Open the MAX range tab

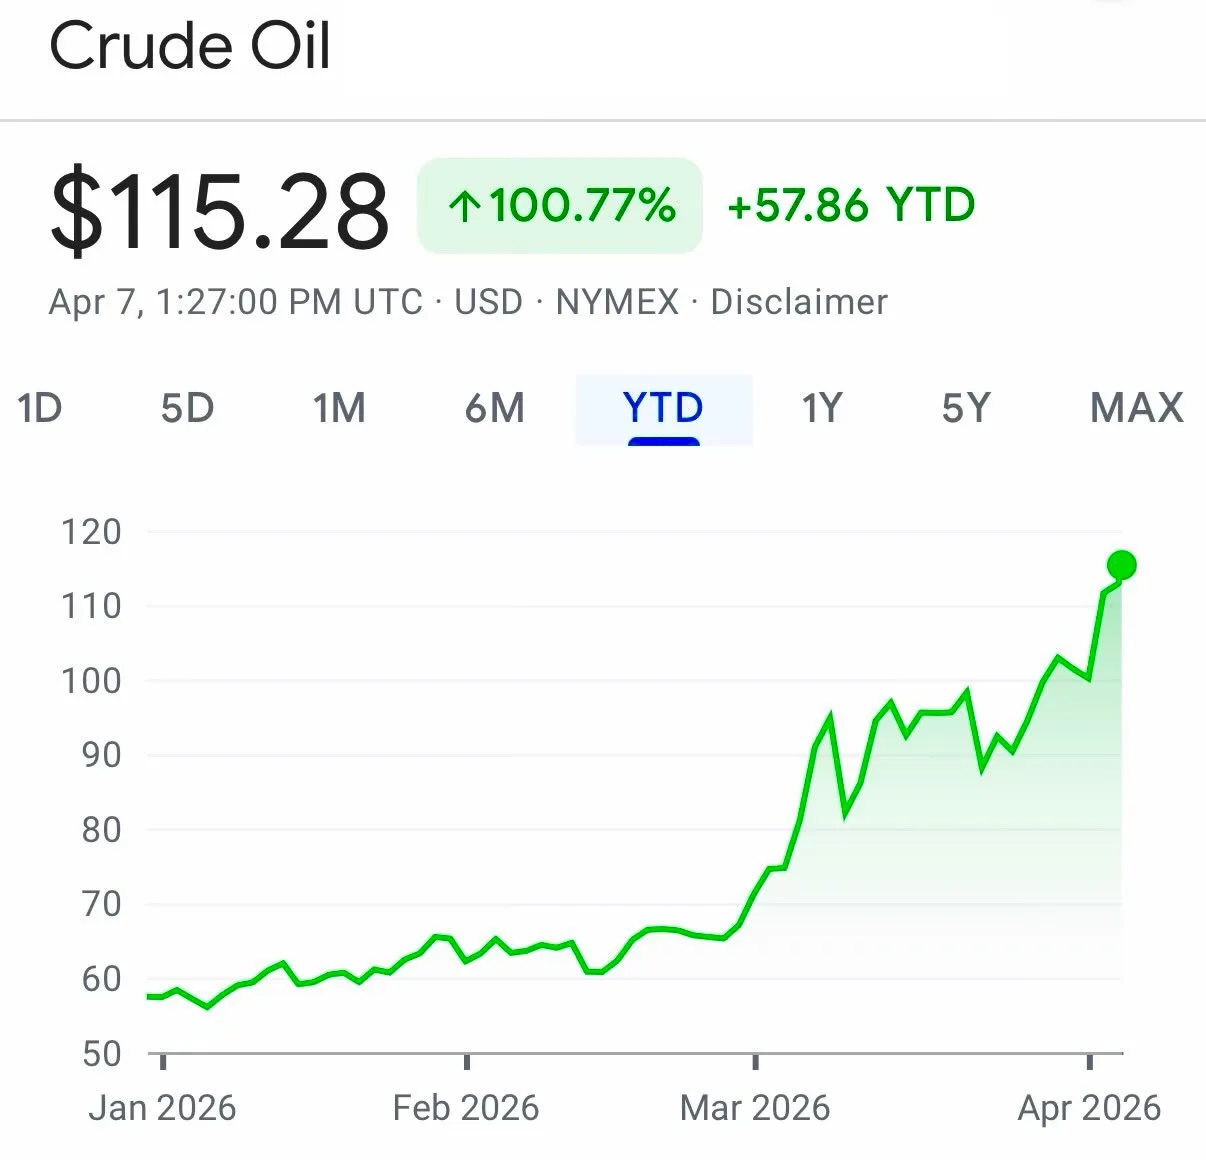1137,408
